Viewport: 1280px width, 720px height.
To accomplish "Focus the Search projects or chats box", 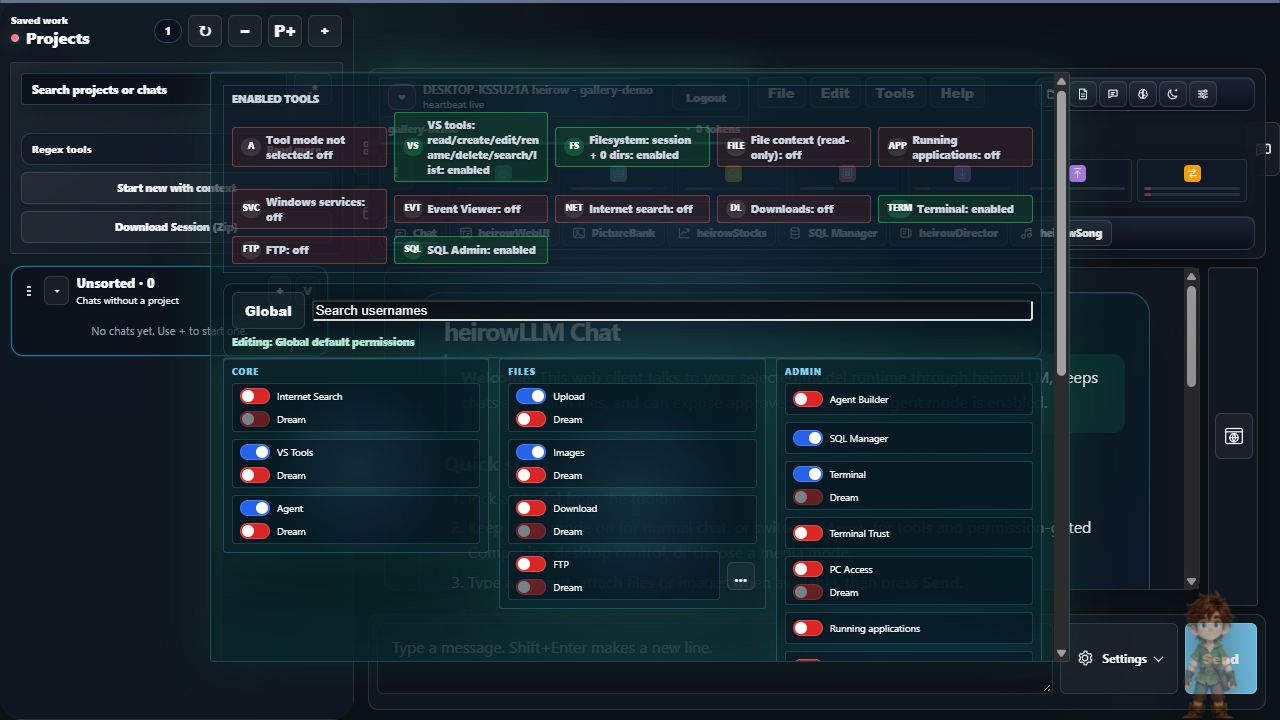I will click(155, 90).
